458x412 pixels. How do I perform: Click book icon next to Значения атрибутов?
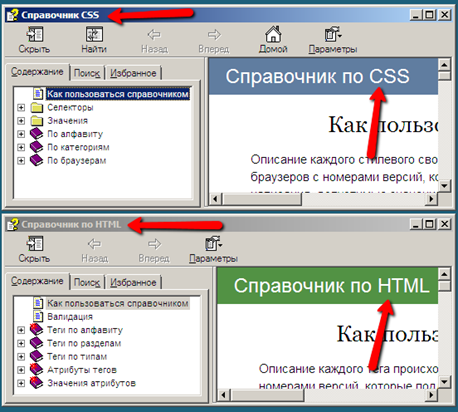point(37,383)
